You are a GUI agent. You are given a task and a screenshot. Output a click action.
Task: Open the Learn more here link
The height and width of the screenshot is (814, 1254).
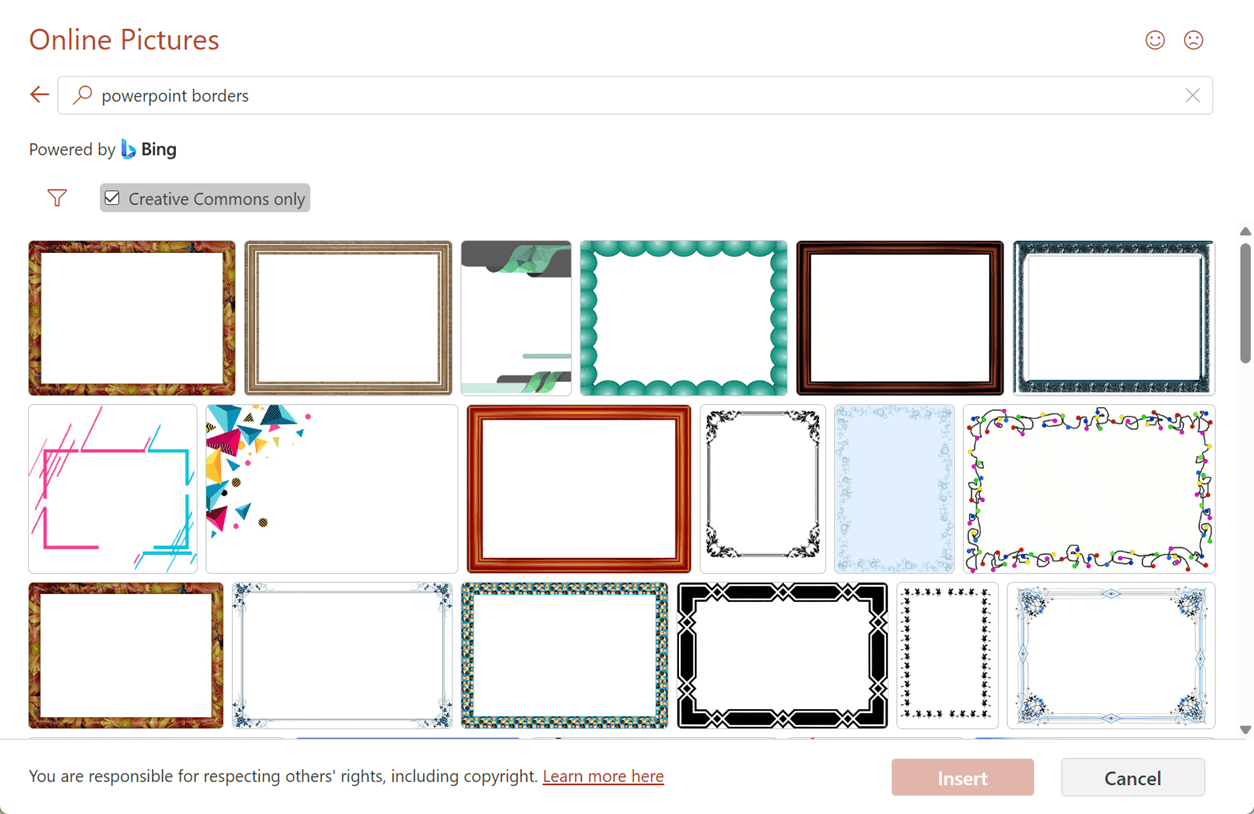[603, 776]
